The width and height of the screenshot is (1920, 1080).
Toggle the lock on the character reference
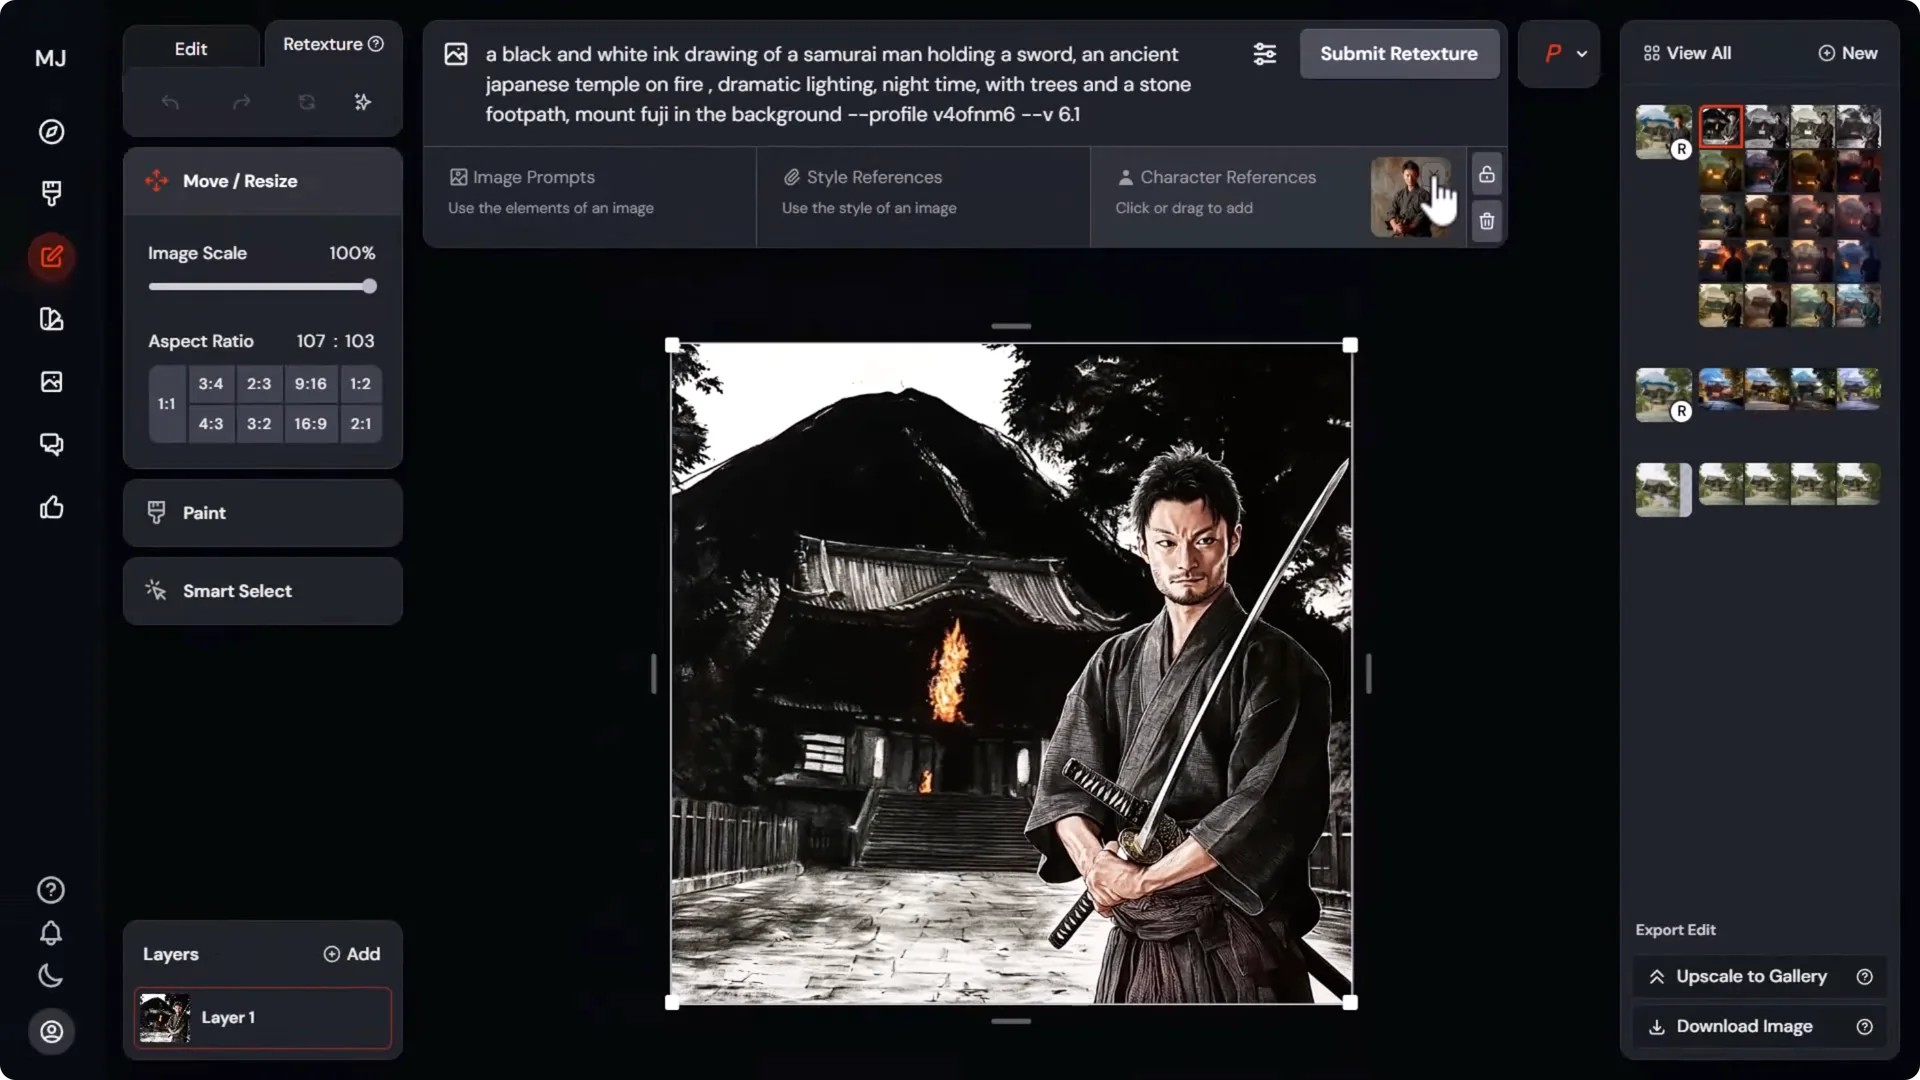tap(1486, 174)
